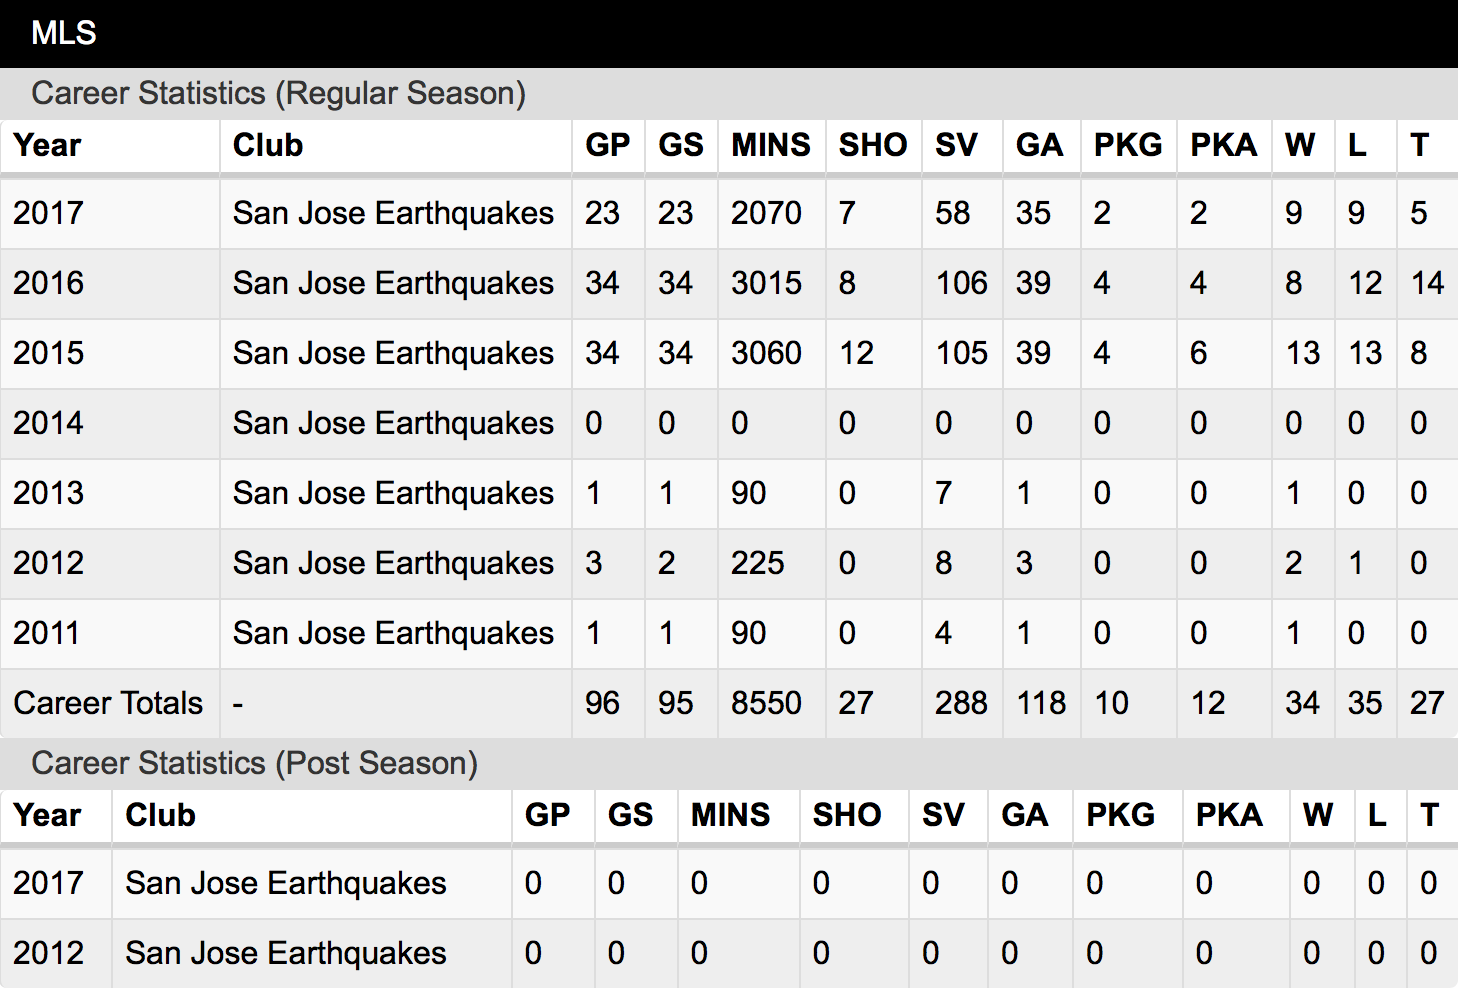Click the Club column header in regular season
The height and width of the screenshot is (988, 1458).
pos(268,145)
